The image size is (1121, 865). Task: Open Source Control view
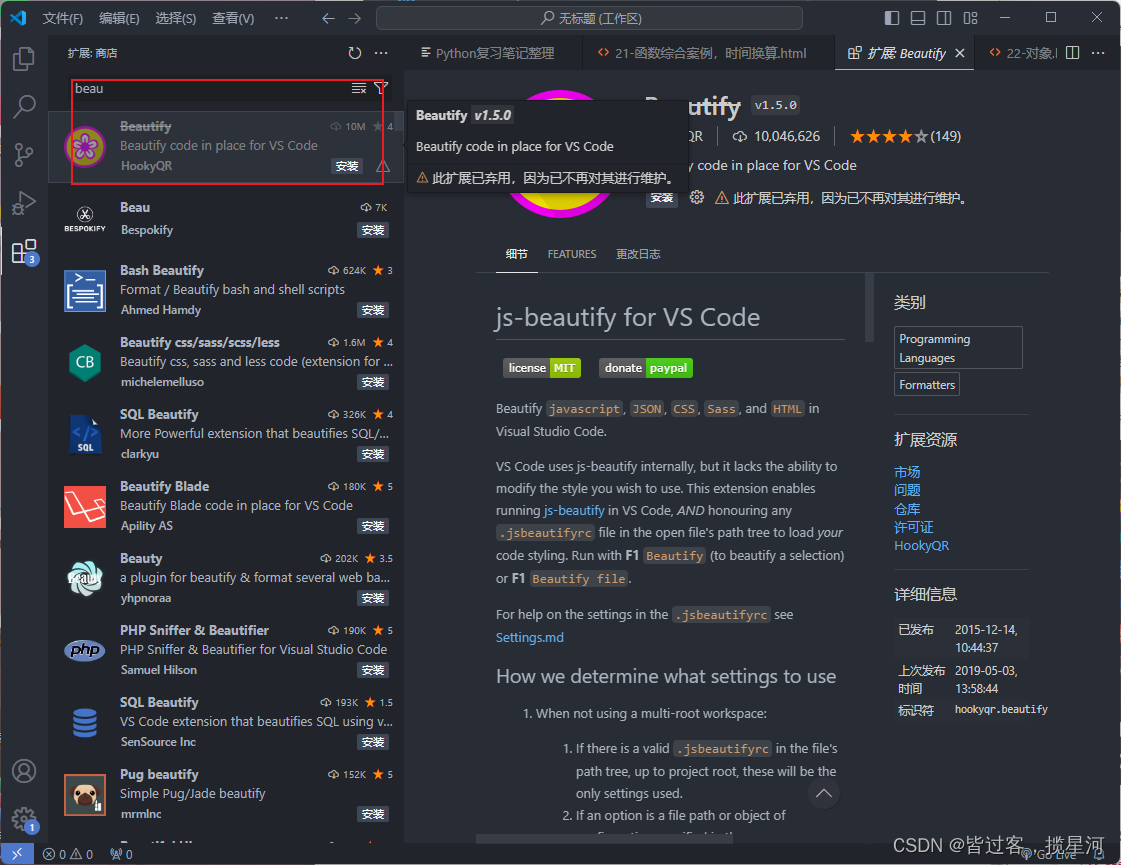[x=24, y=154]
